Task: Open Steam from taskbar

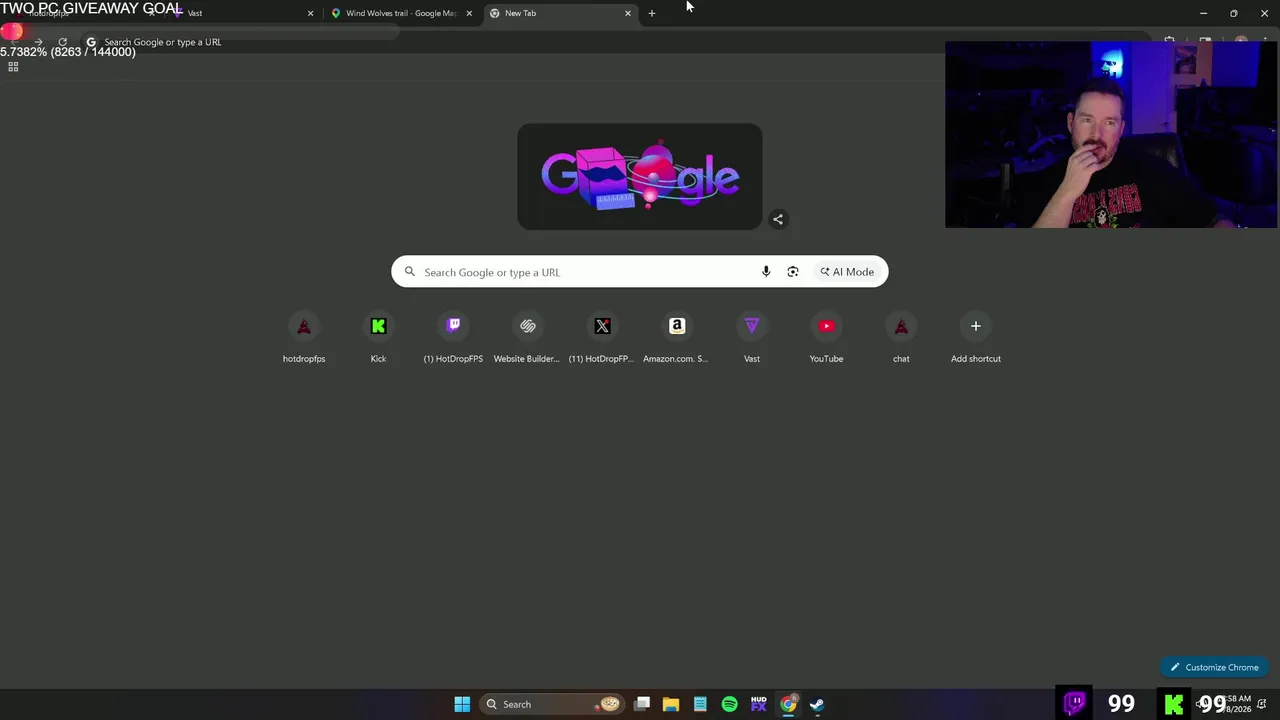Action: [817, 704]
